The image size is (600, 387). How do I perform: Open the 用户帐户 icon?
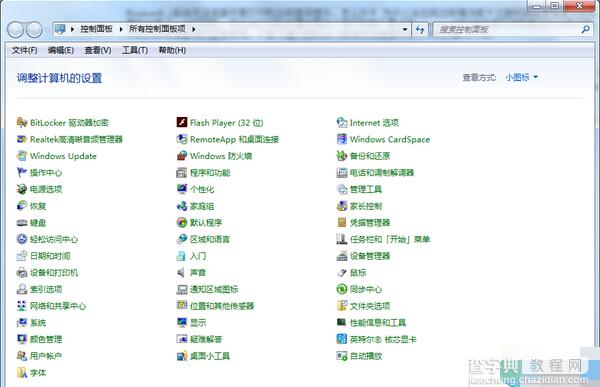(22, 356)
